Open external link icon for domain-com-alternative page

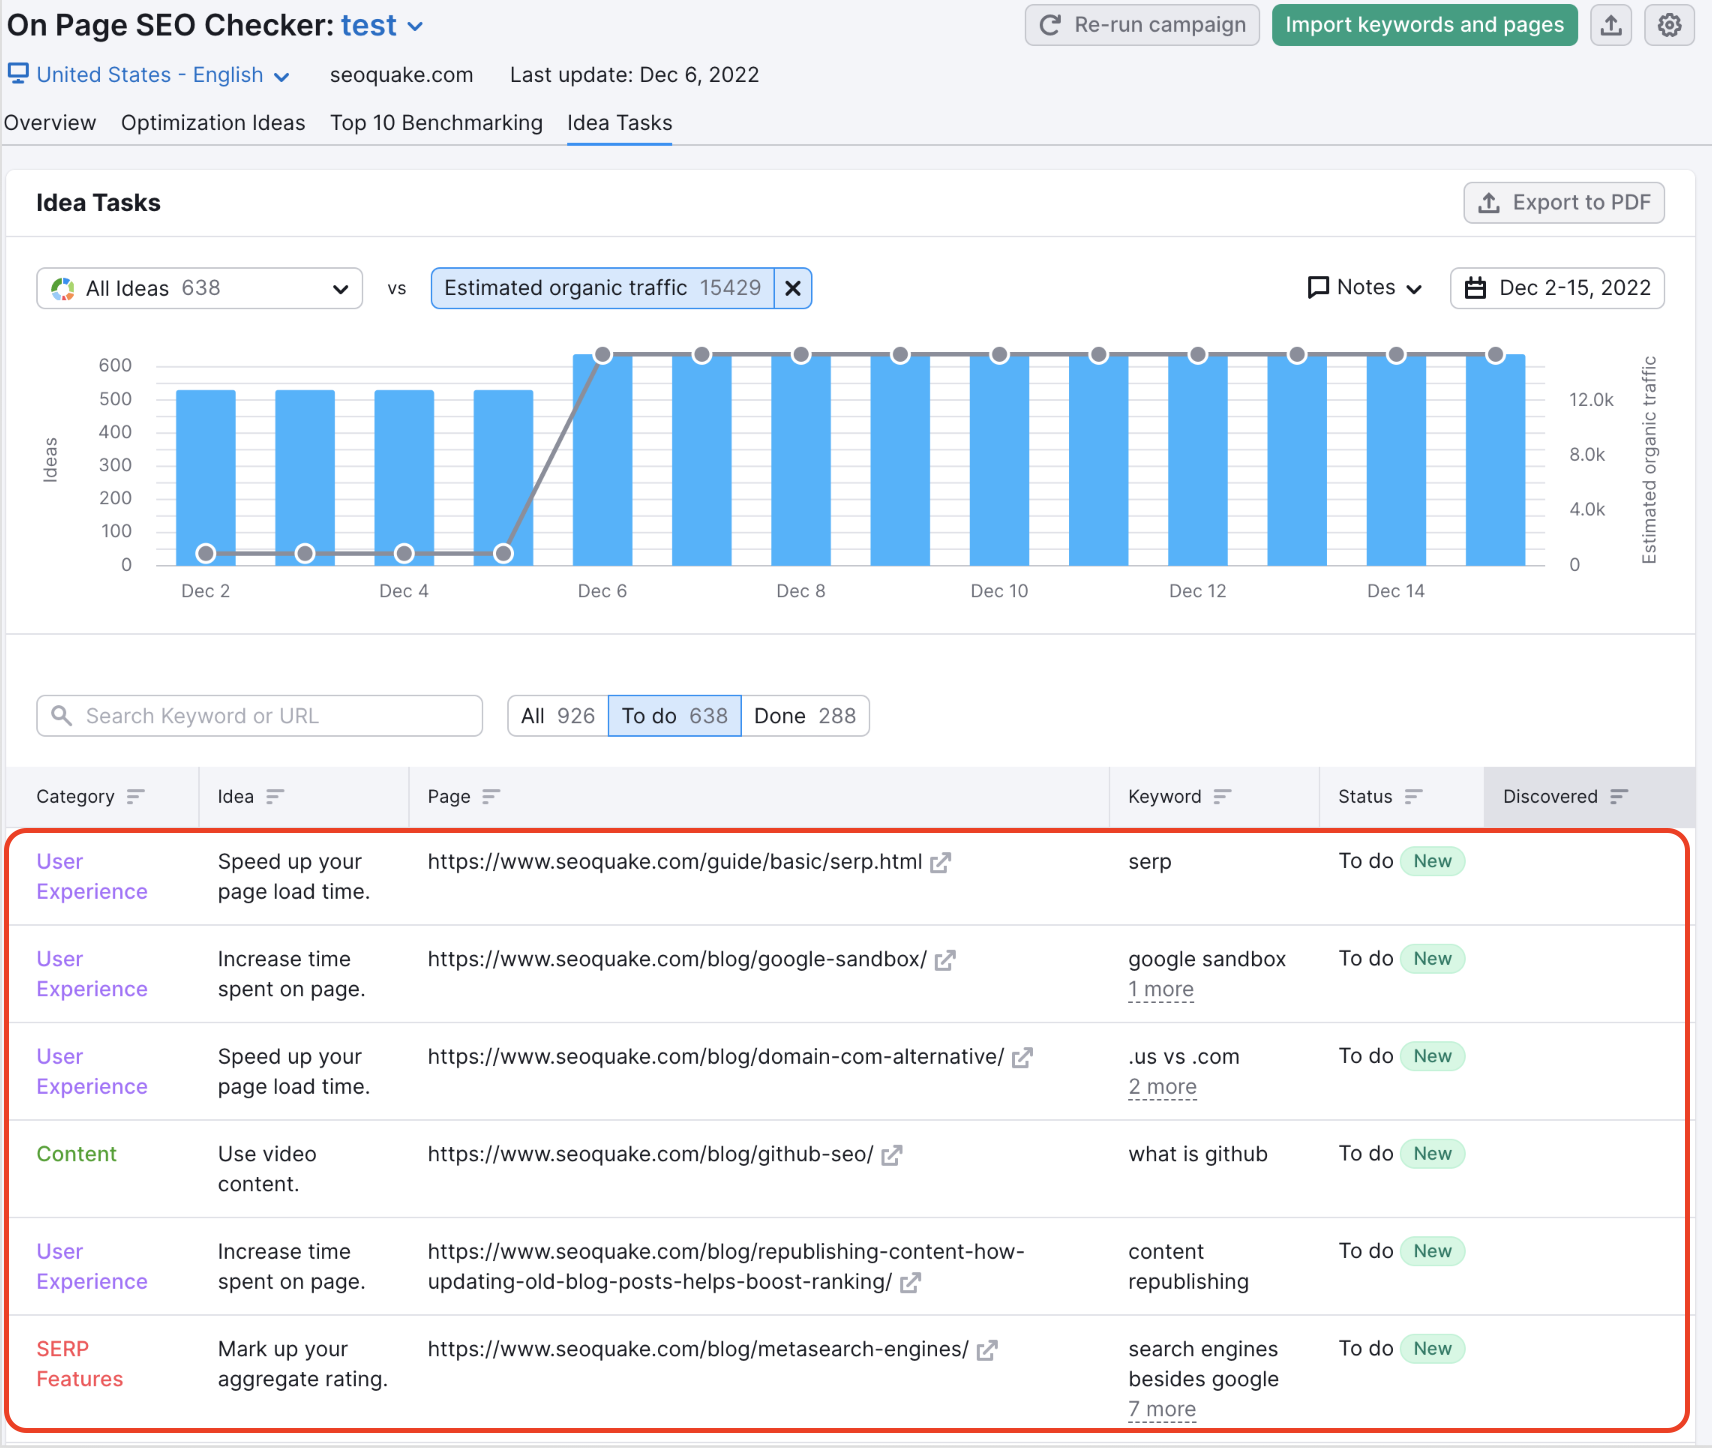click(1022, 1057)
